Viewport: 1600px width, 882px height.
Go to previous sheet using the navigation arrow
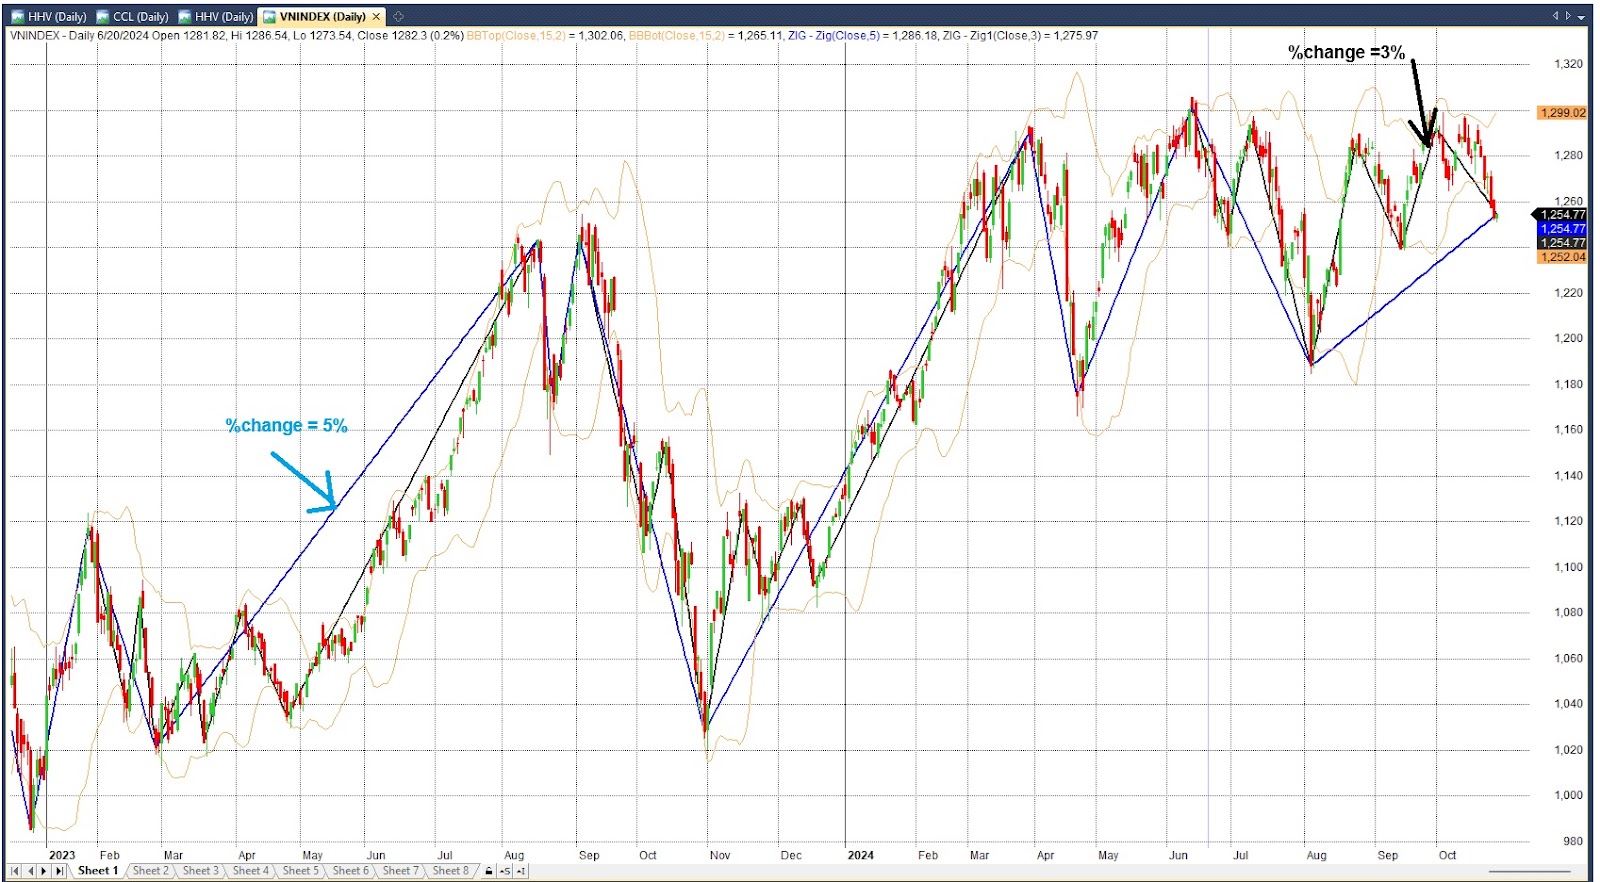pyautogui.click(x=30, y=871)
